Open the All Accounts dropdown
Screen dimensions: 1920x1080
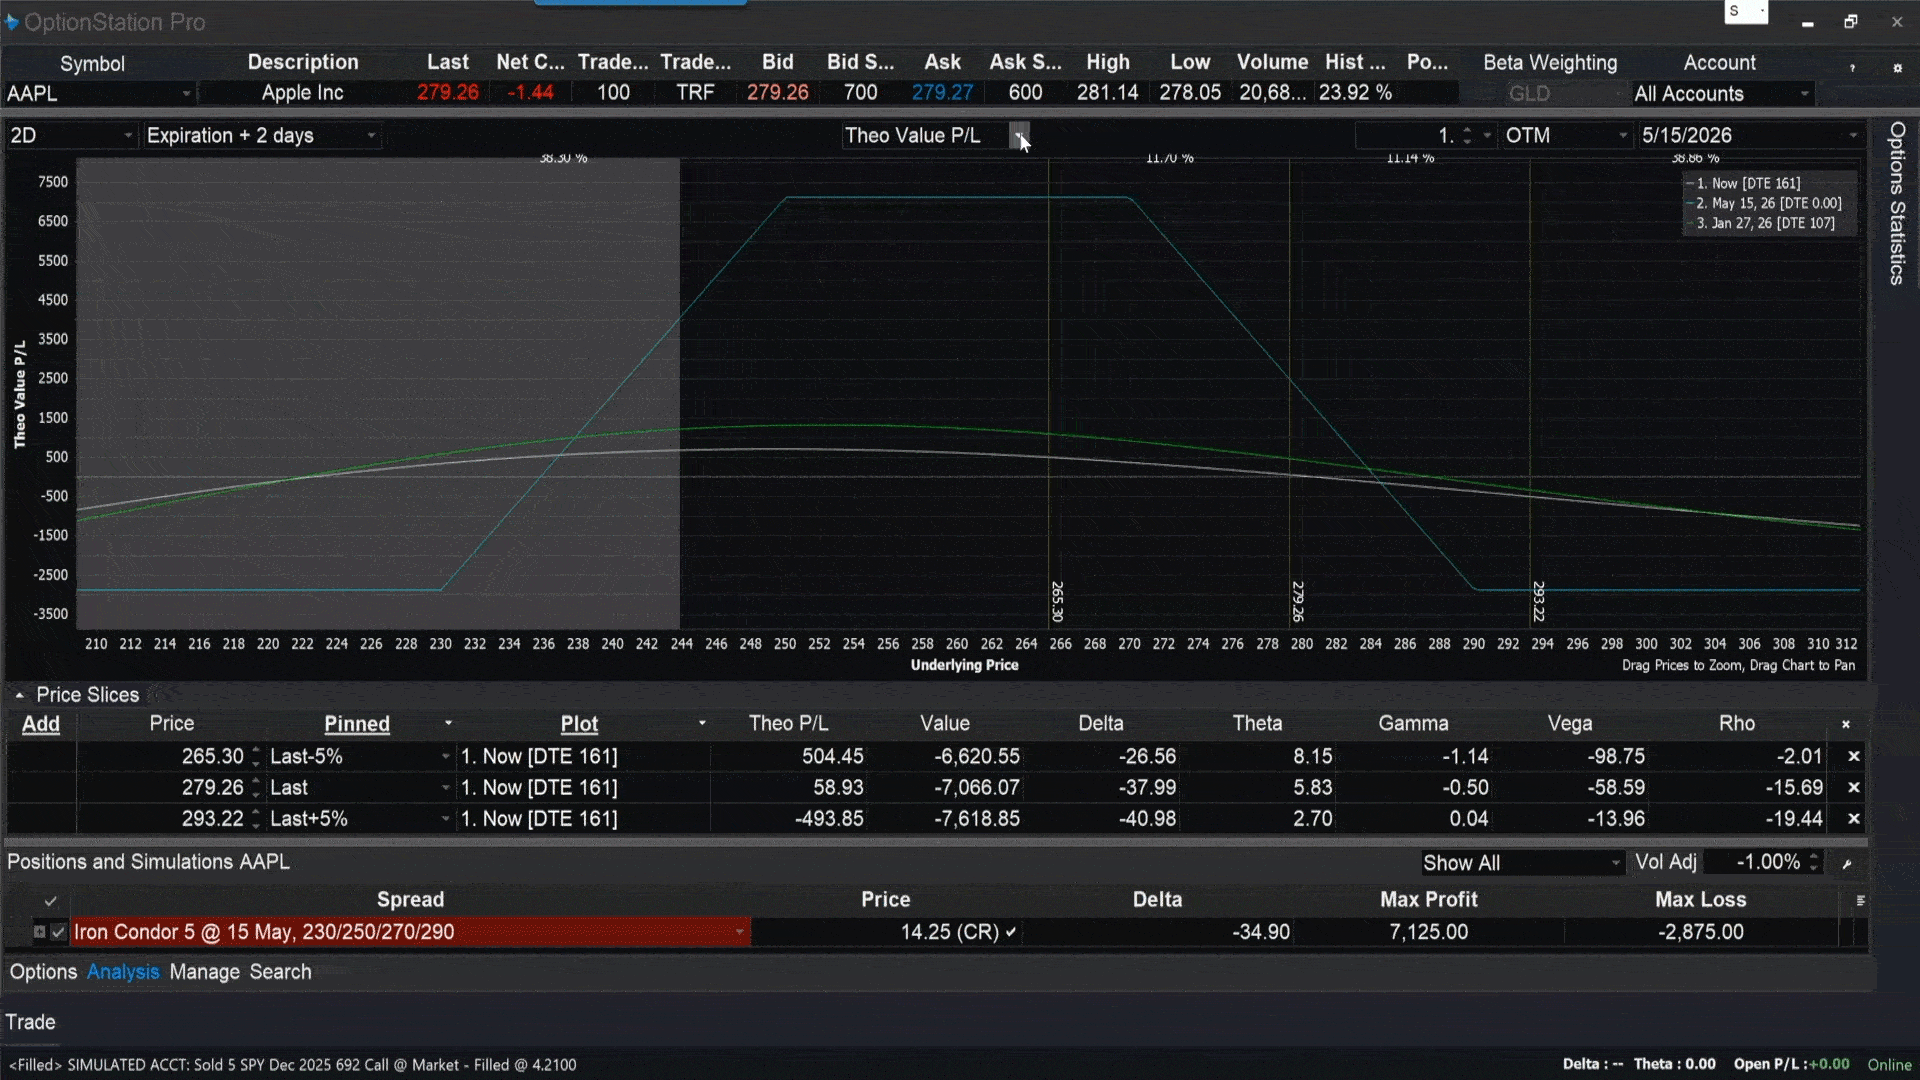point(1804,94)
